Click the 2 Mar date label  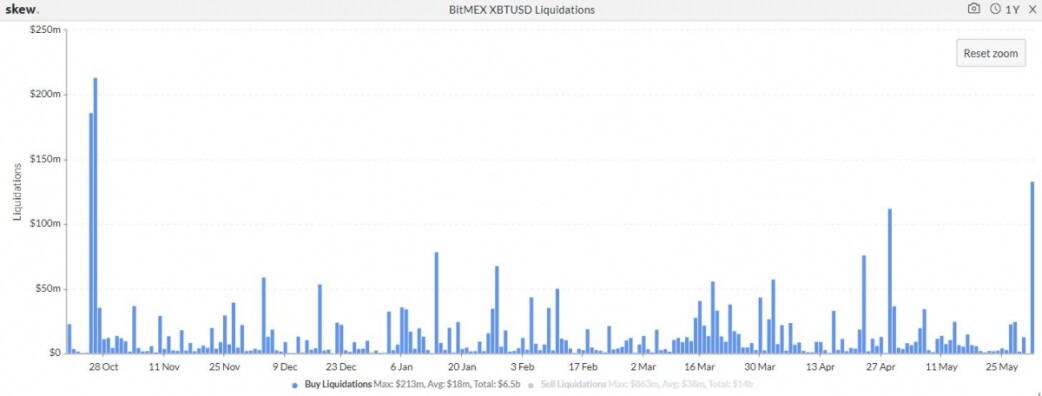pos(643,367)
